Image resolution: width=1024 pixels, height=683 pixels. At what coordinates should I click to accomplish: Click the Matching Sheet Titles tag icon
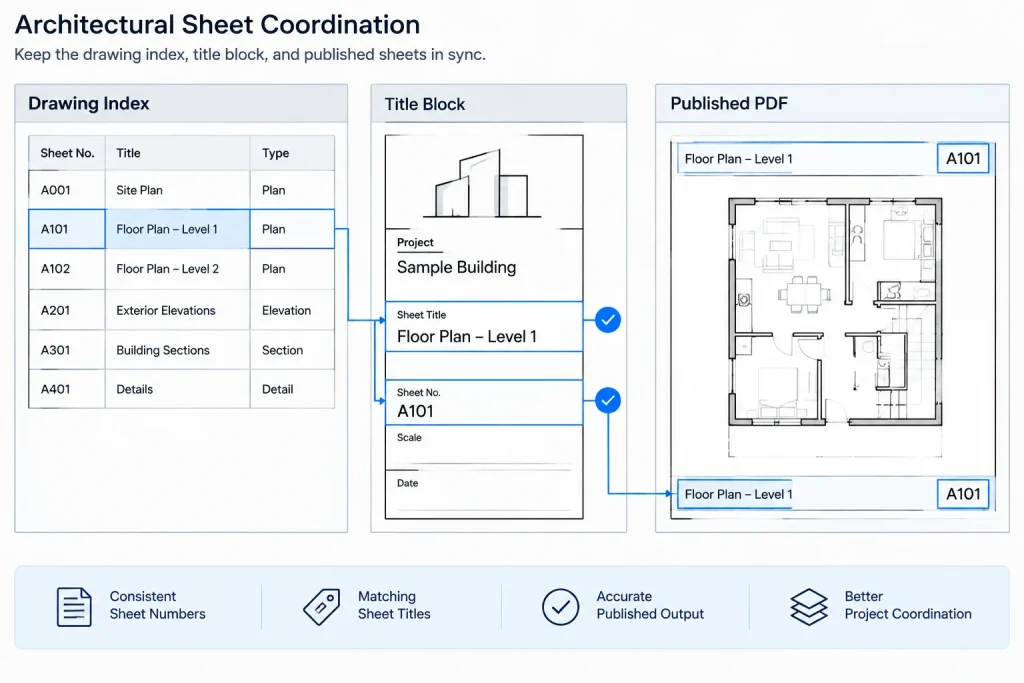click(x=321, y=607)
